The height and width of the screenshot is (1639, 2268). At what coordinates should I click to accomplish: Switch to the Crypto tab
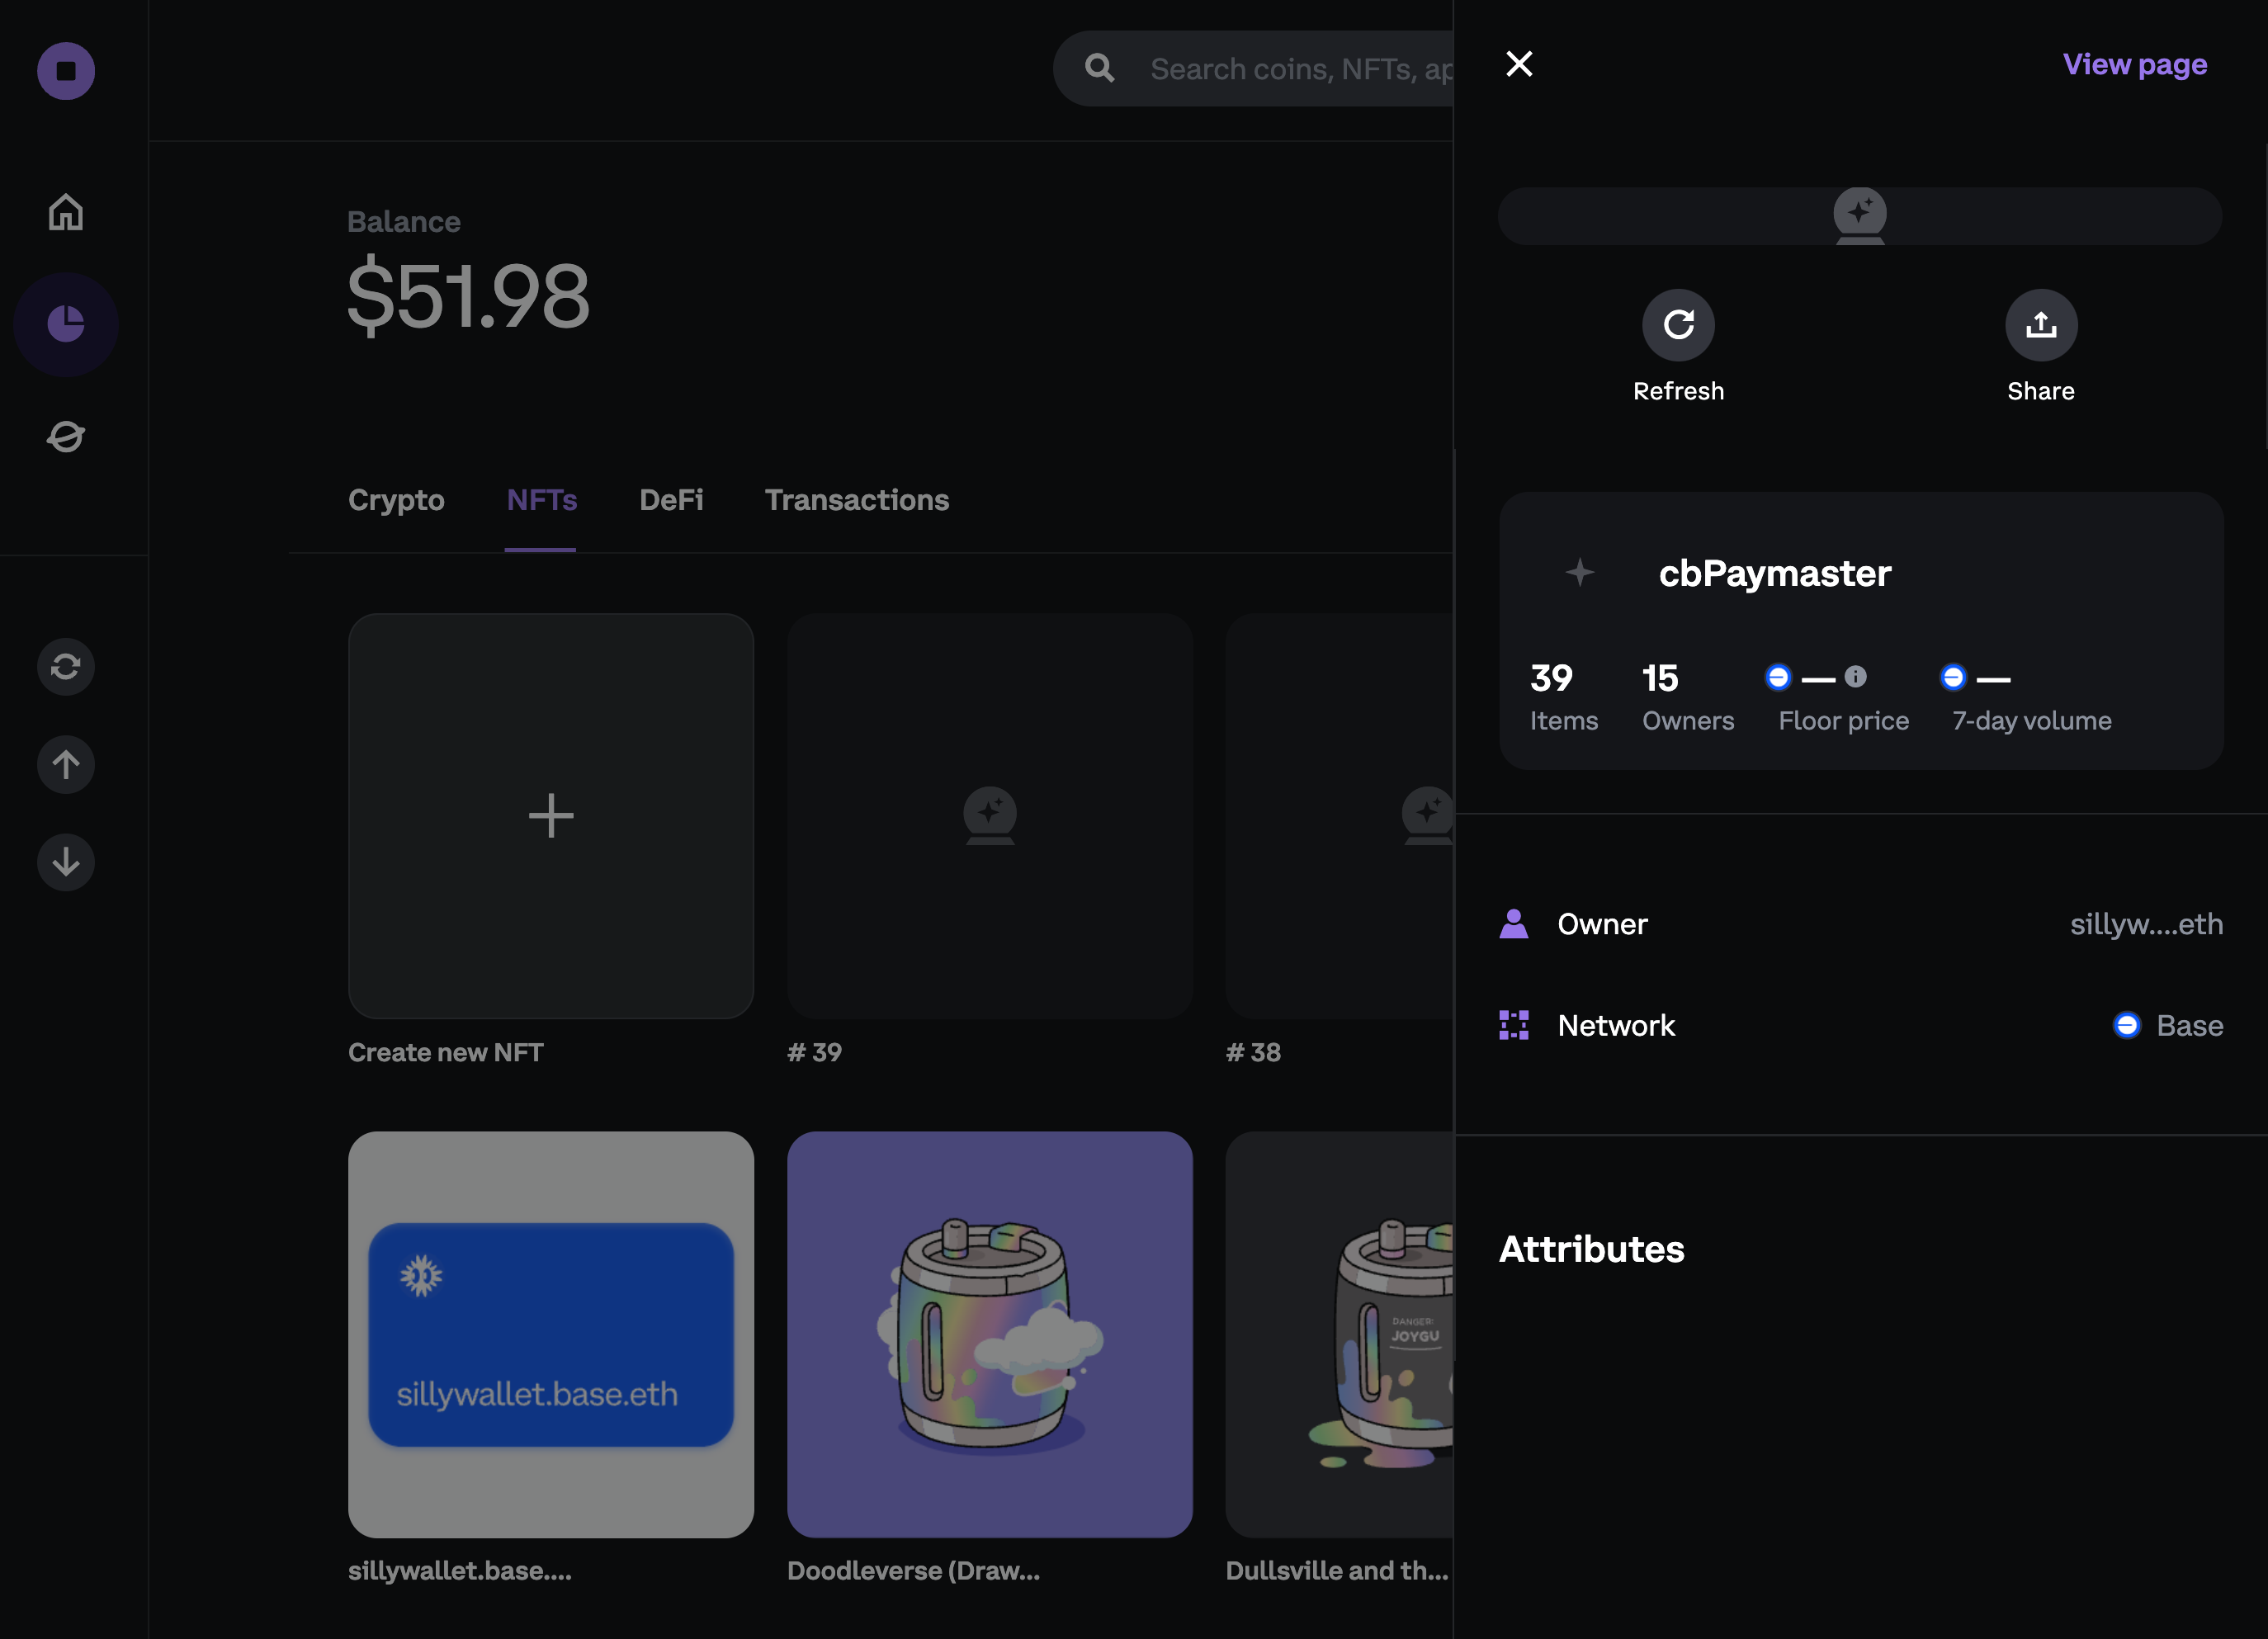(x=396, y=498)
